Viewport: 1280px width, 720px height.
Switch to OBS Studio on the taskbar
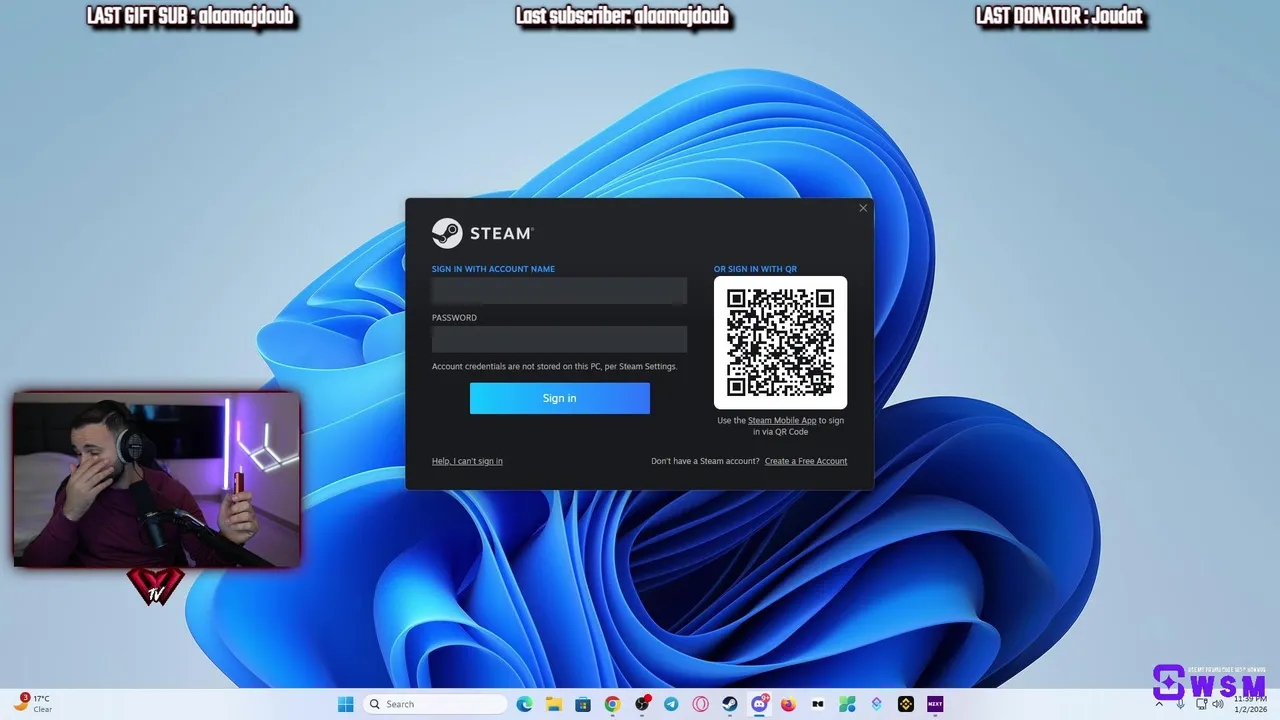tap(642, 704)
